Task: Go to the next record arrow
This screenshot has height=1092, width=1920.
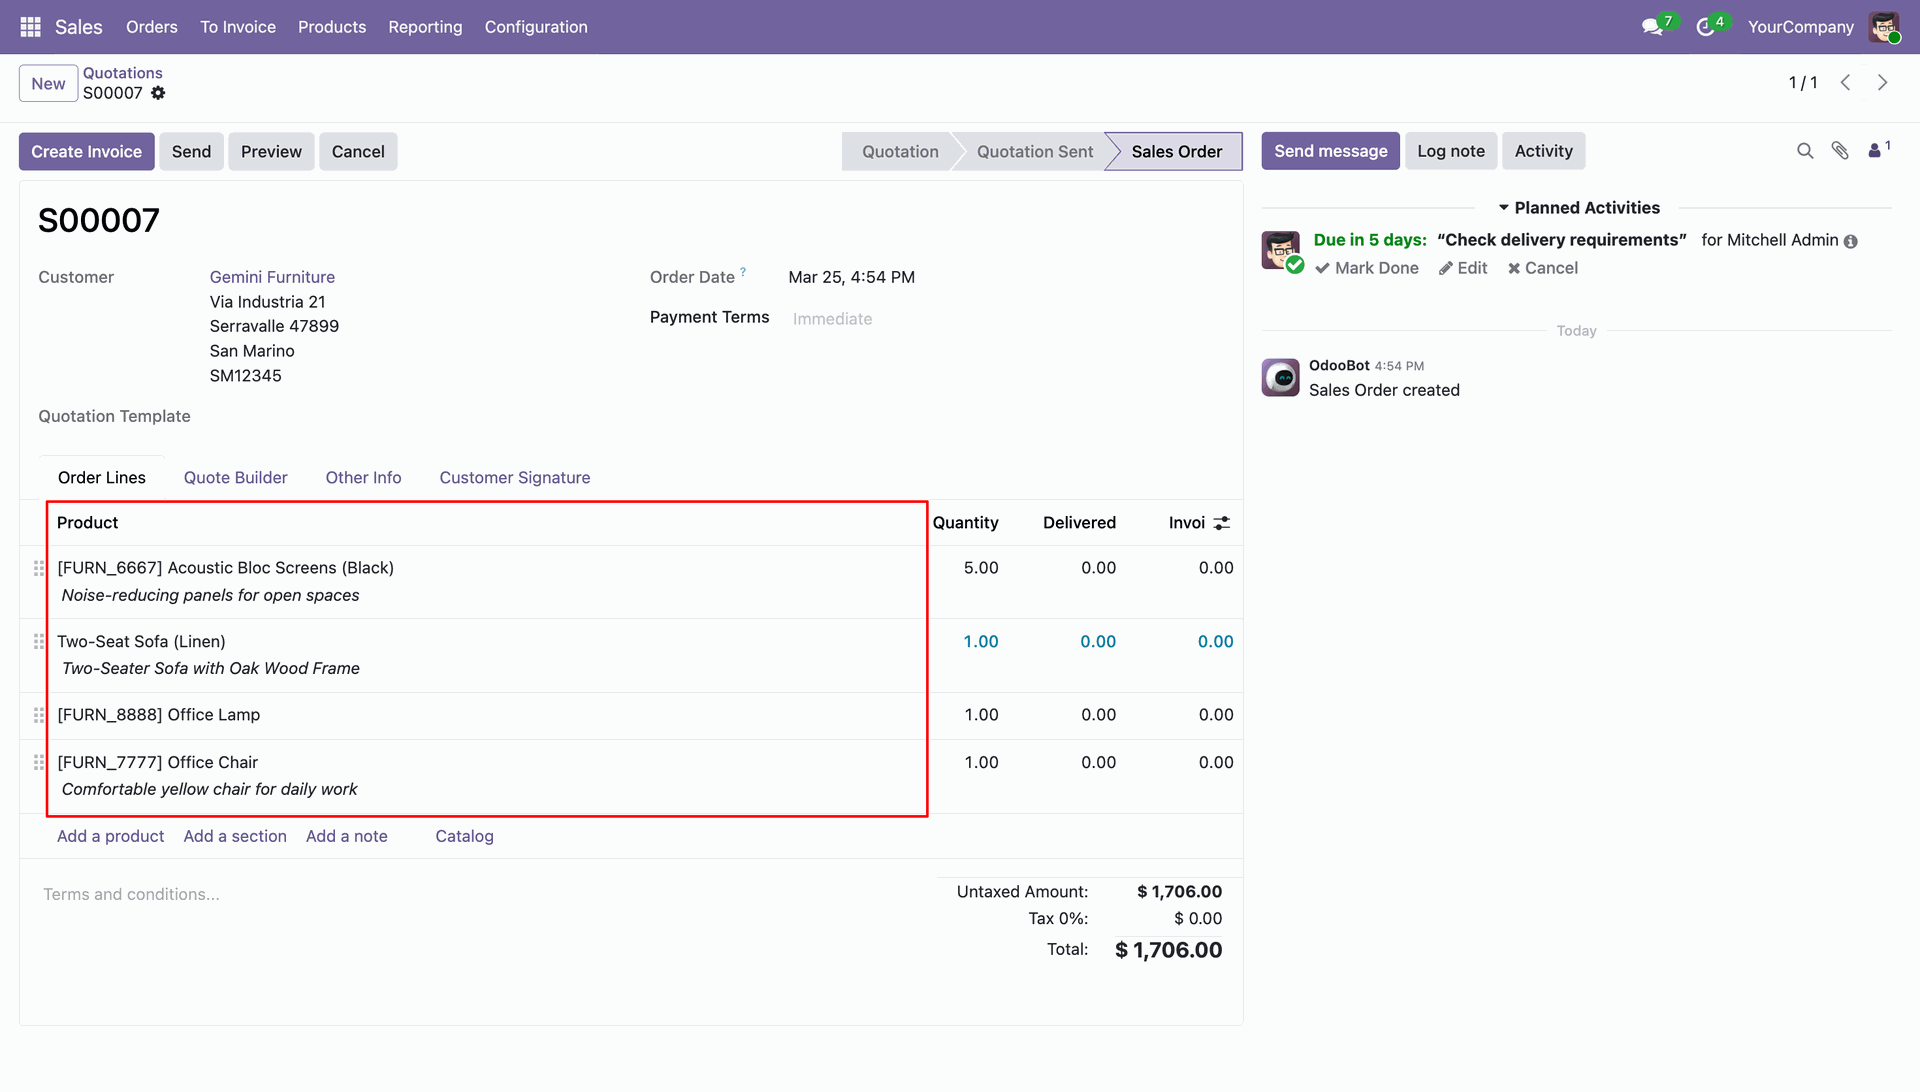Action: pos(1882,83)
